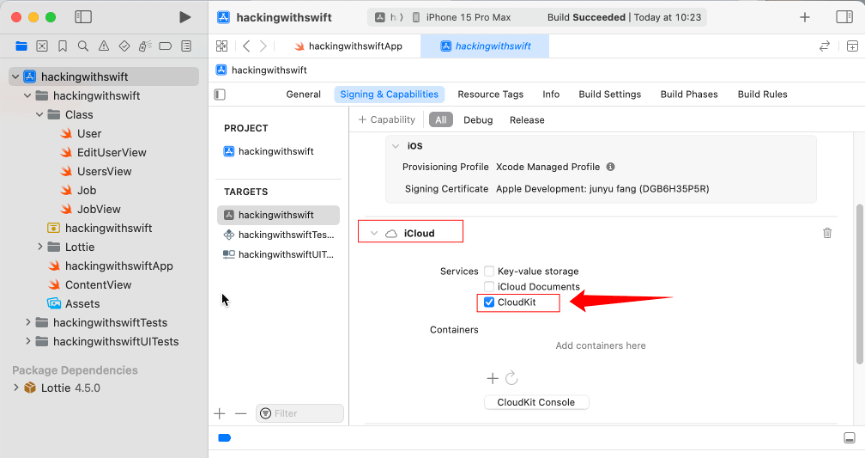Viewport: 866px width, 458px height.
Task: Open the Breakpoint navigator icon
Action: coord(165,46)
